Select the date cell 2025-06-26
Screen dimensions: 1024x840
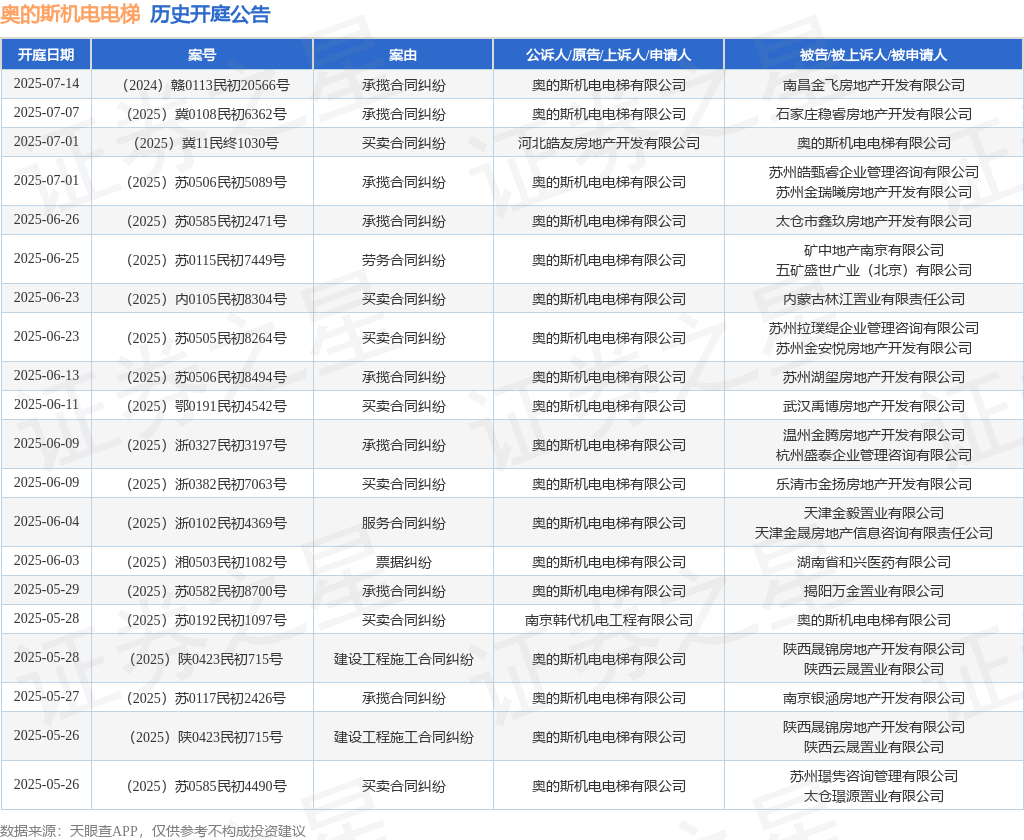(46, 219)
